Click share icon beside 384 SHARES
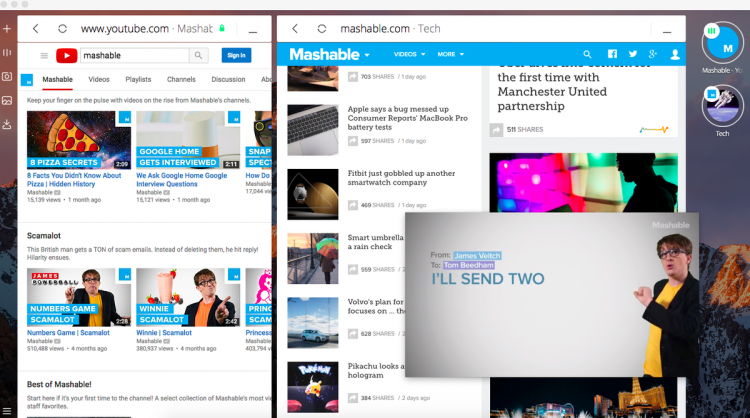Image resolution: width=750 pixels, height=418 pixels. tap(353, 398)
